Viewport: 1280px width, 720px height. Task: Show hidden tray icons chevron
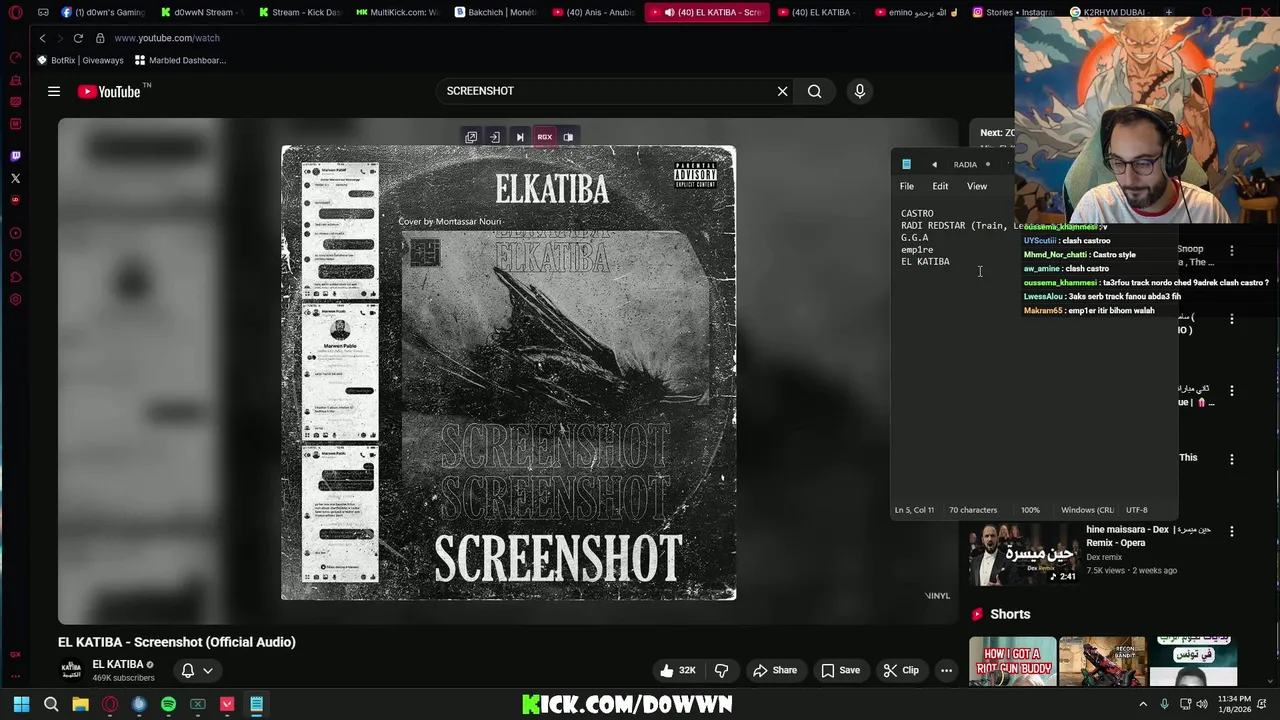1143,704
